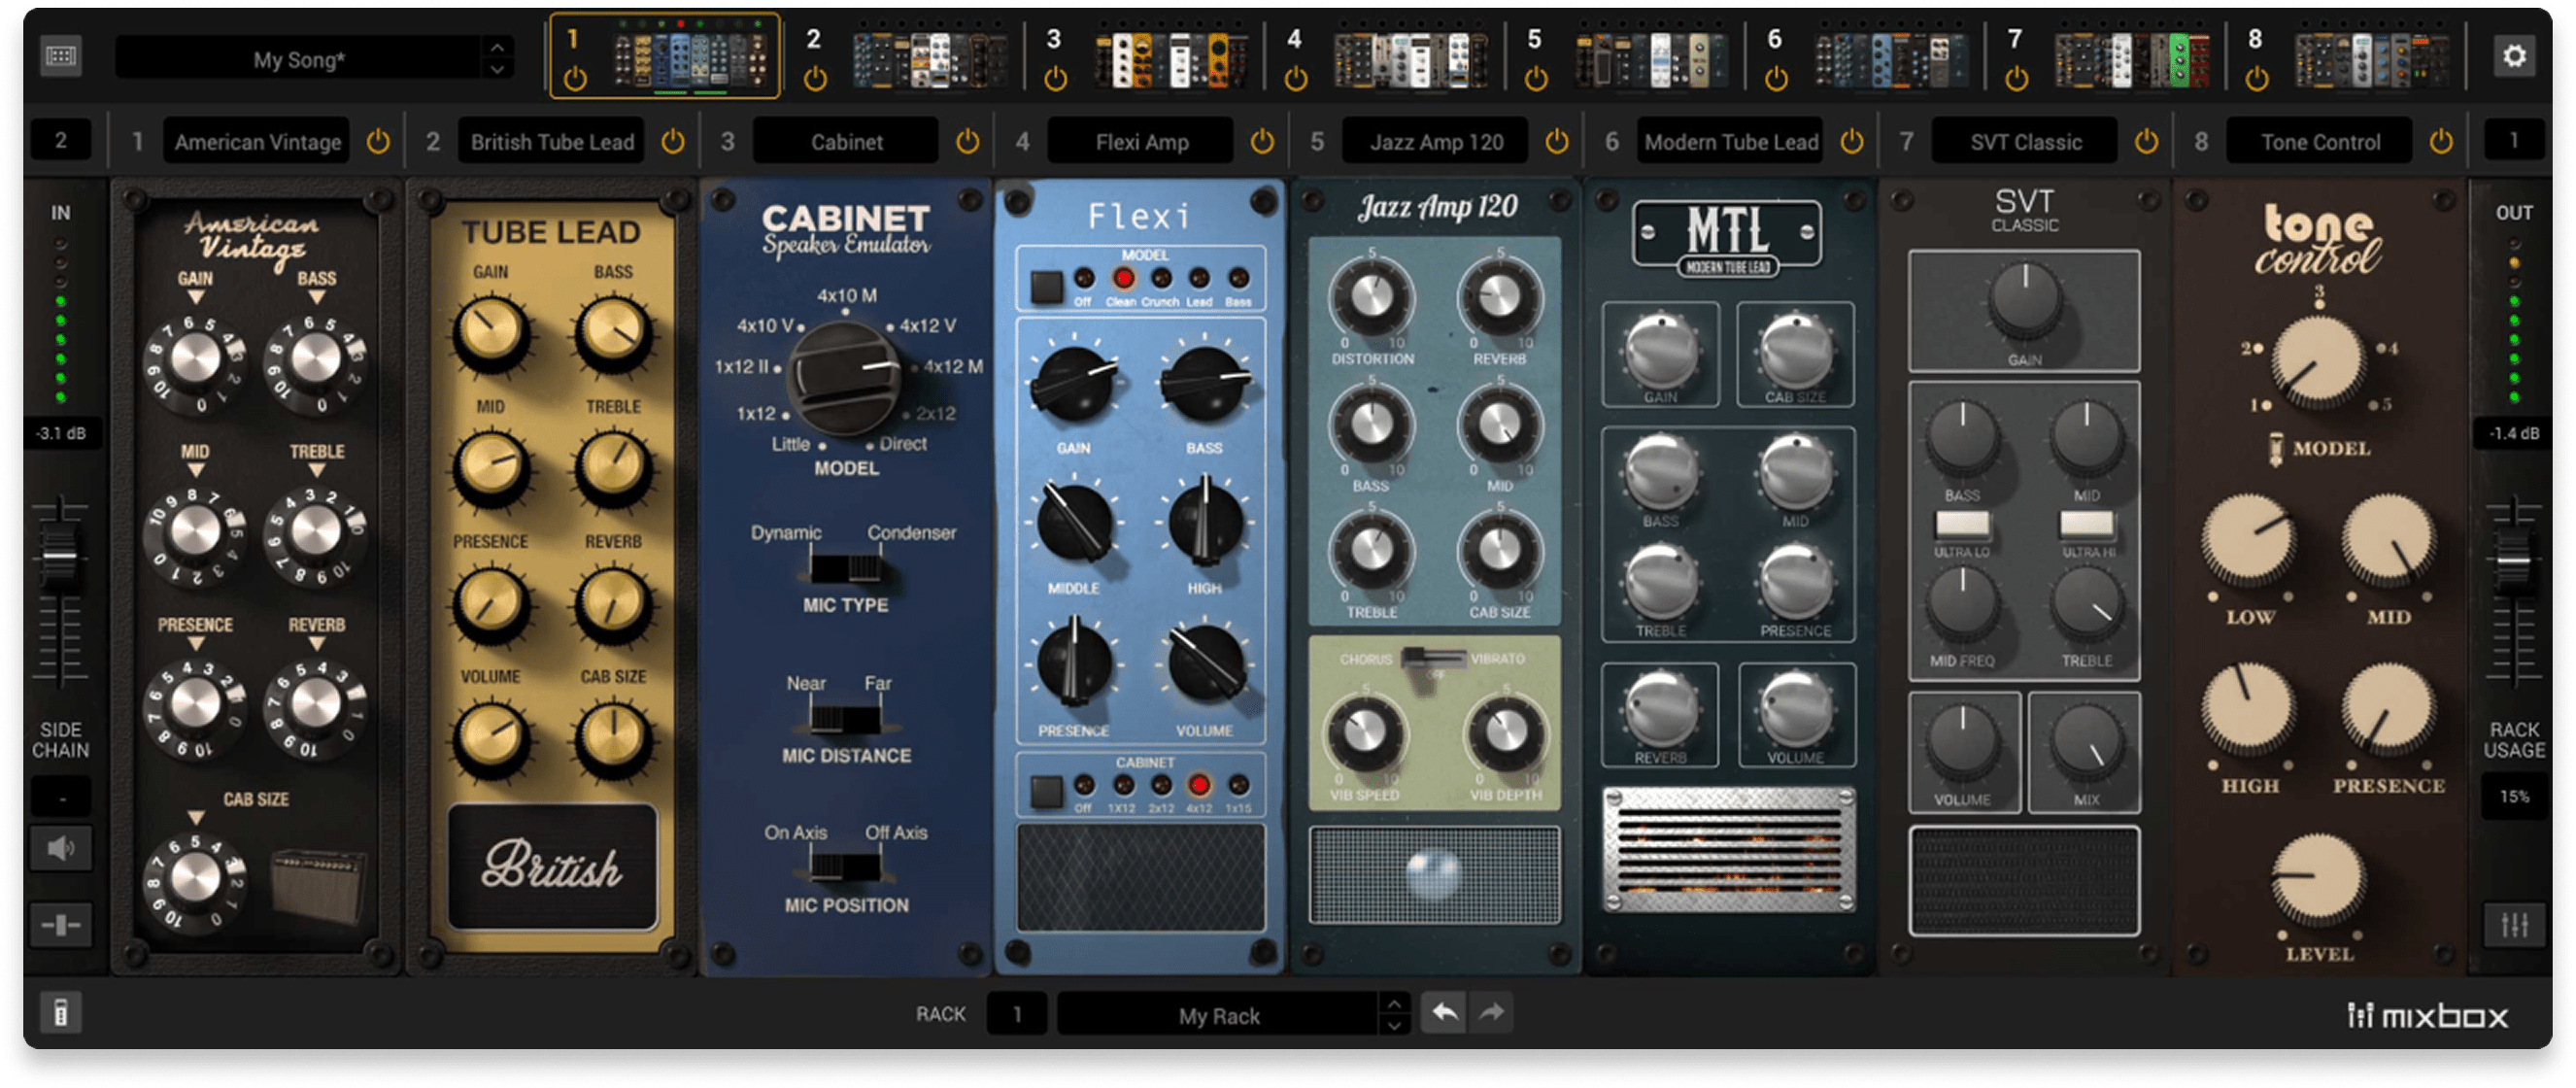The image size is (2576, 1088).
Task: Click the Side Chain value field
Action: [61, 797]
